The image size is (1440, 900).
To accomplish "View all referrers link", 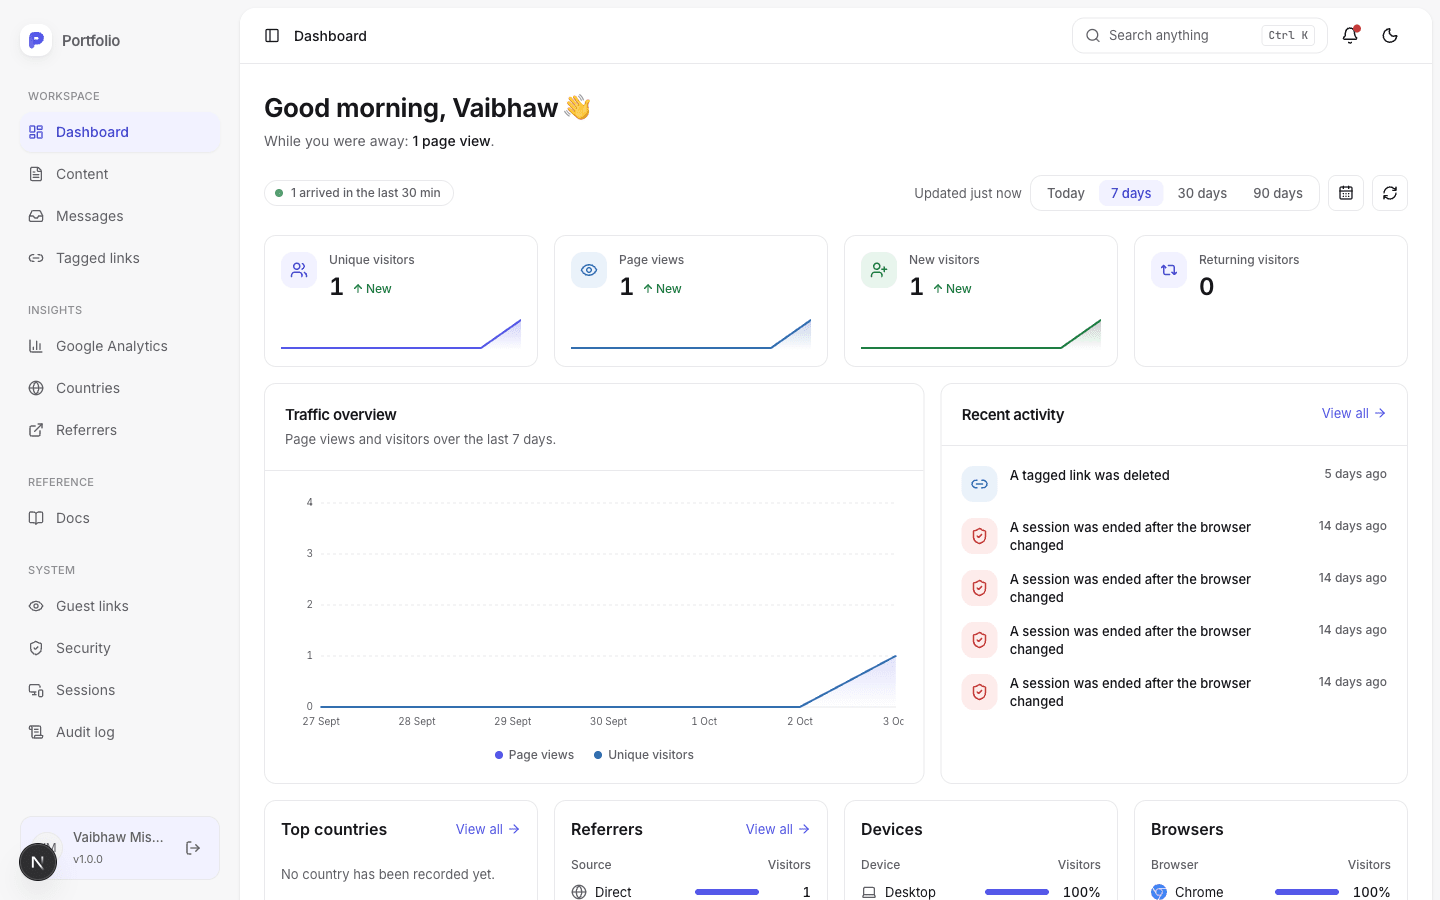I will [x=778, y=829].
